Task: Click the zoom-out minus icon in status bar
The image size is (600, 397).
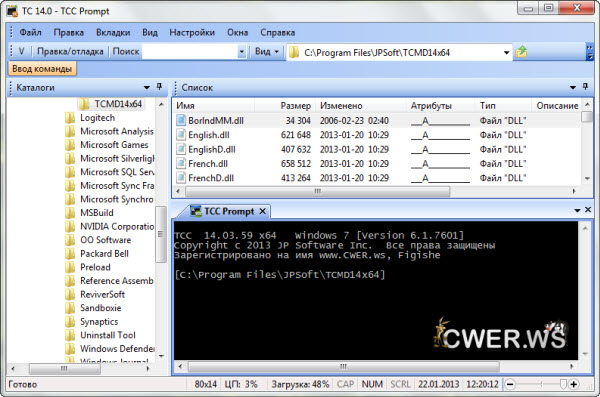Action: click(510, 384)
